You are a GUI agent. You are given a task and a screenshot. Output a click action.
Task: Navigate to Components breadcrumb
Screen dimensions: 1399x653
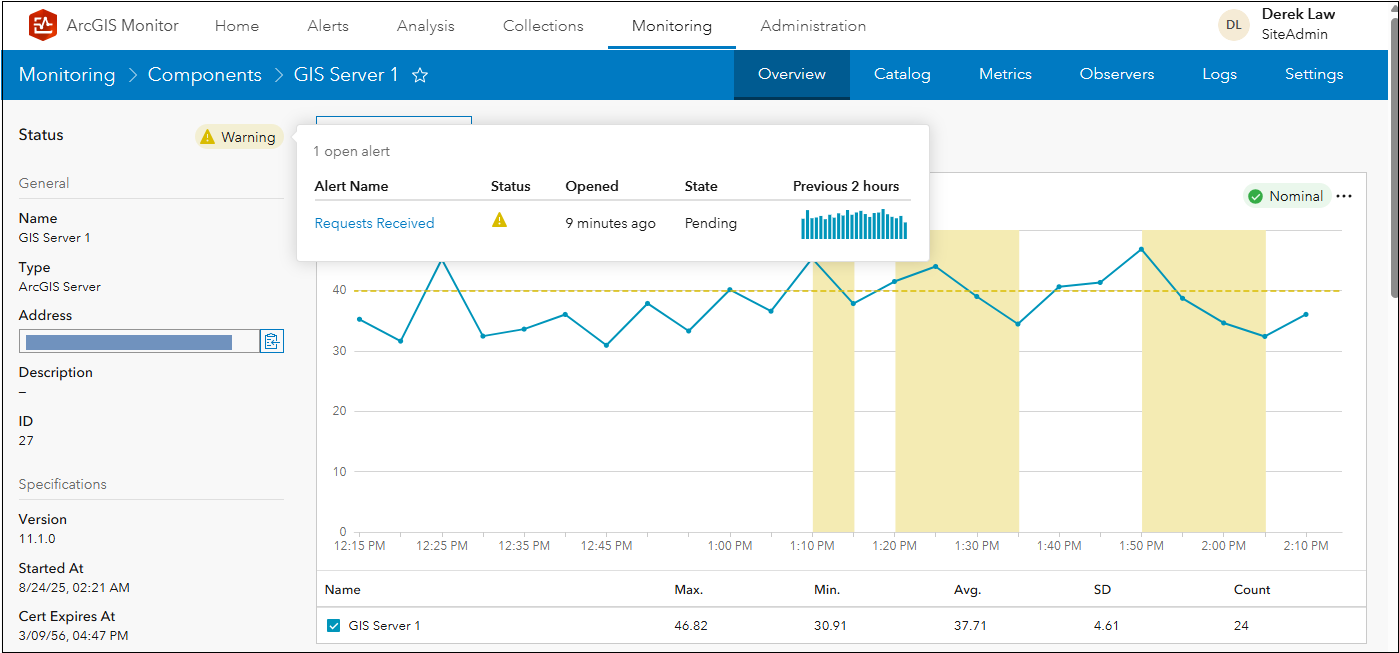tap(204, 75)
